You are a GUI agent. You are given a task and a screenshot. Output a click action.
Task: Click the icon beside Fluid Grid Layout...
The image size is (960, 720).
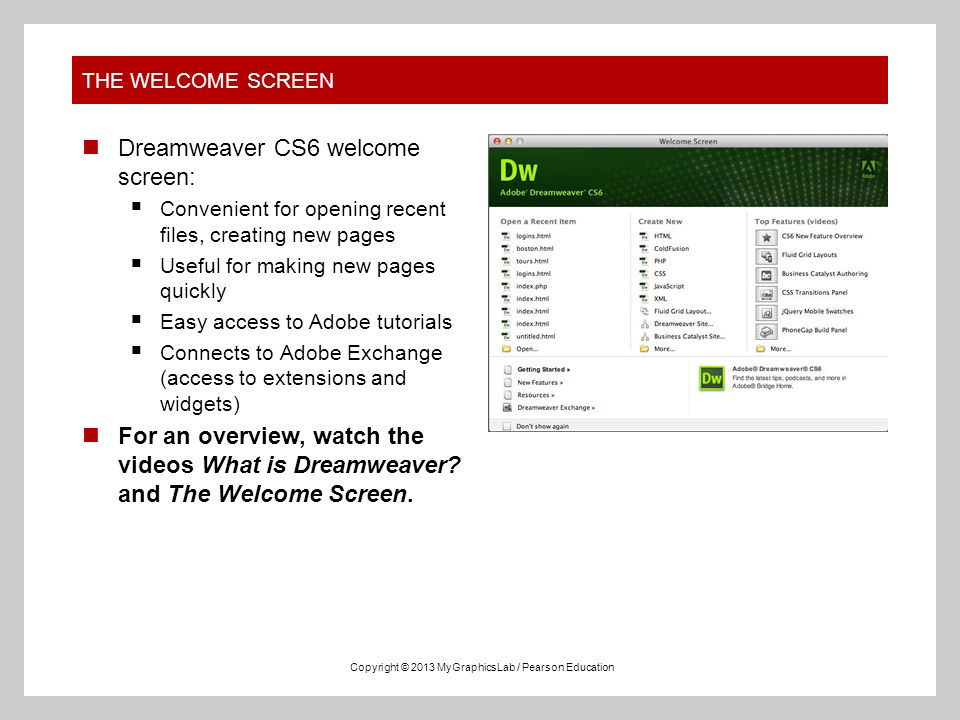click(x=644, y=311)
